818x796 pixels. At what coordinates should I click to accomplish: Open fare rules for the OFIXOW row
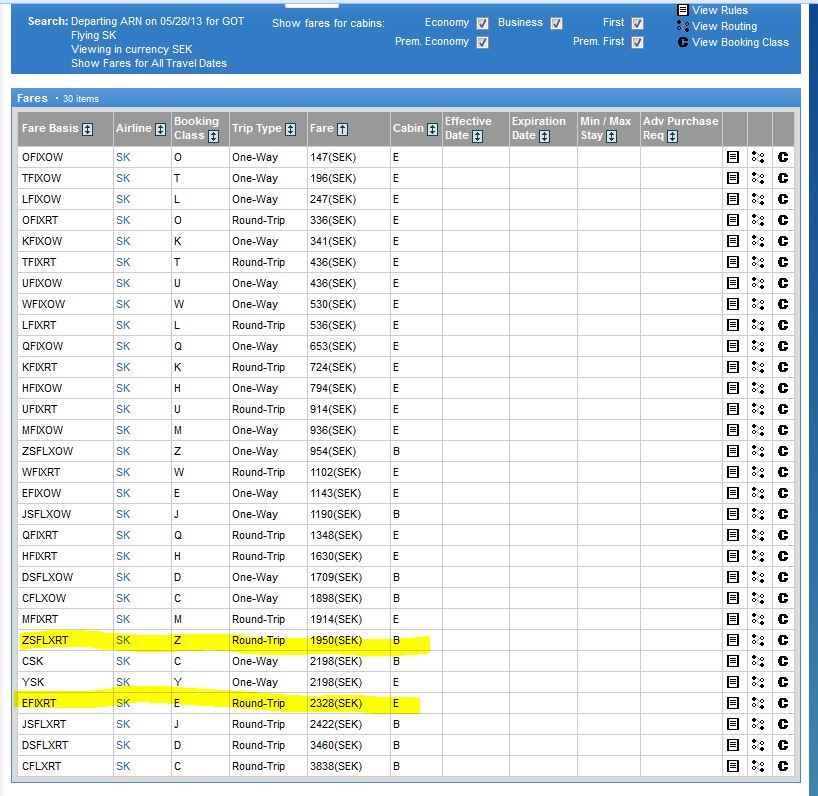(x=733, y=157)
